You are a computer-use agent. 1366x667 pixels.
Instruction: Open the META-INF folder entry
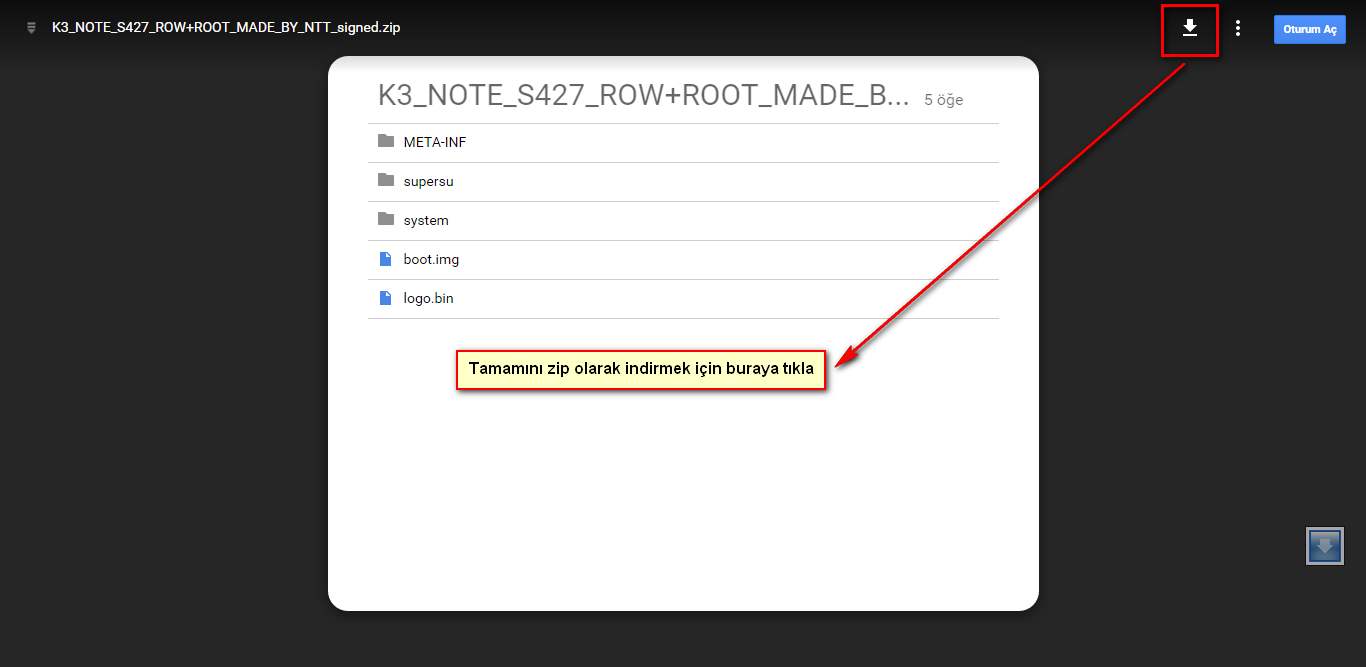[435, 142]
